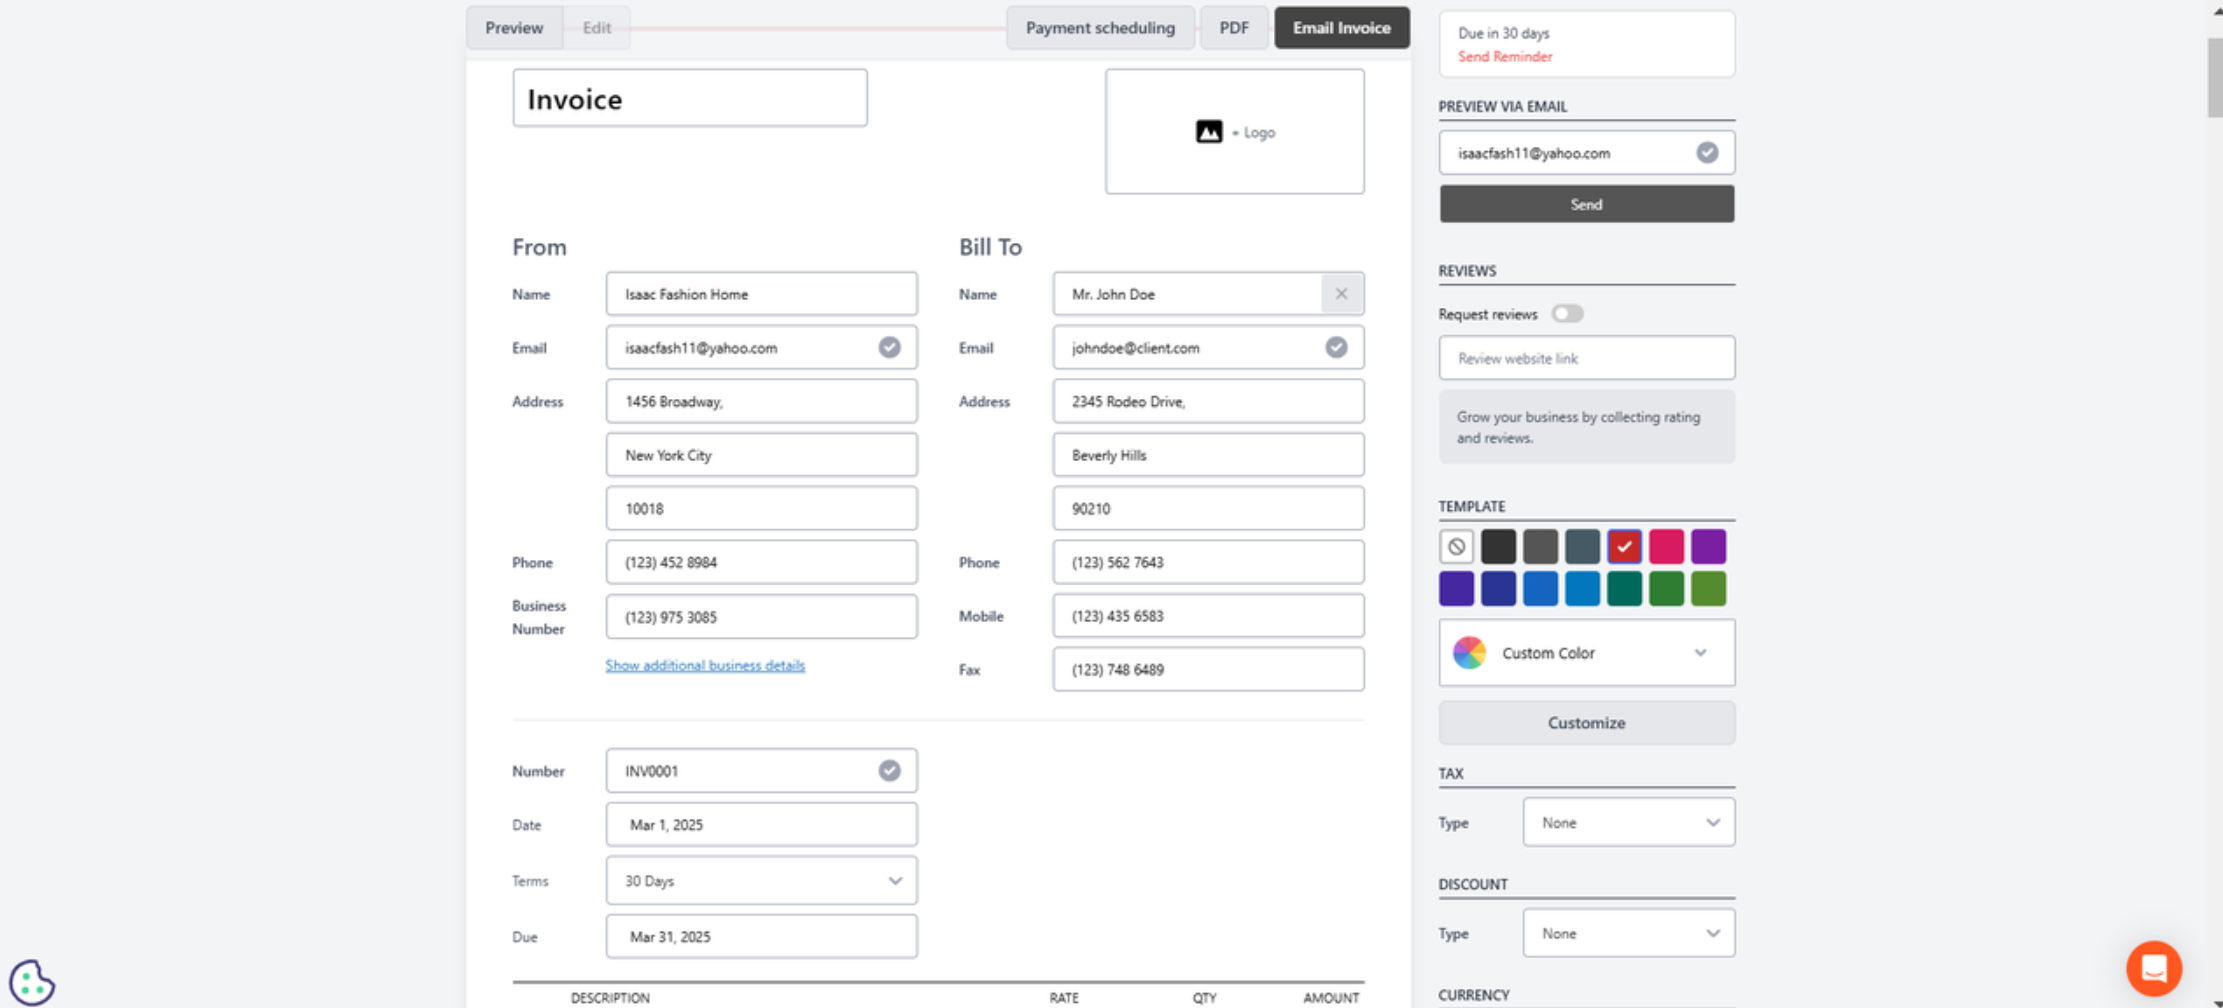Clear the Bill To name with X icon
The image size is (2223, 1008).
(x=1341, y=294)
